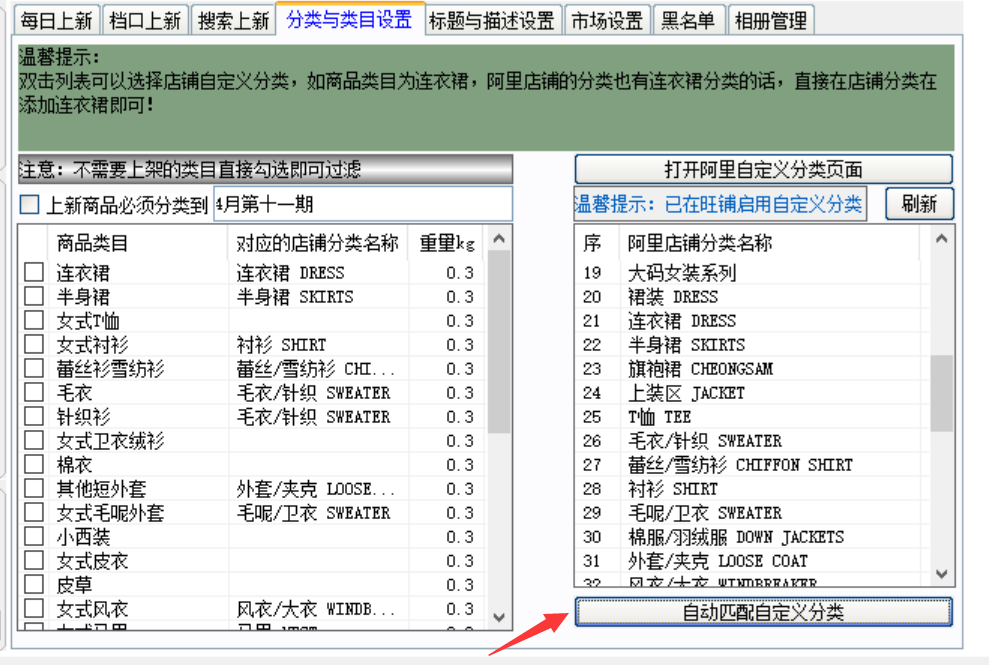Click empty mapping cell for 棉衣 row
The height and width of the screenshot is (665, 989).
coord(318,464)
